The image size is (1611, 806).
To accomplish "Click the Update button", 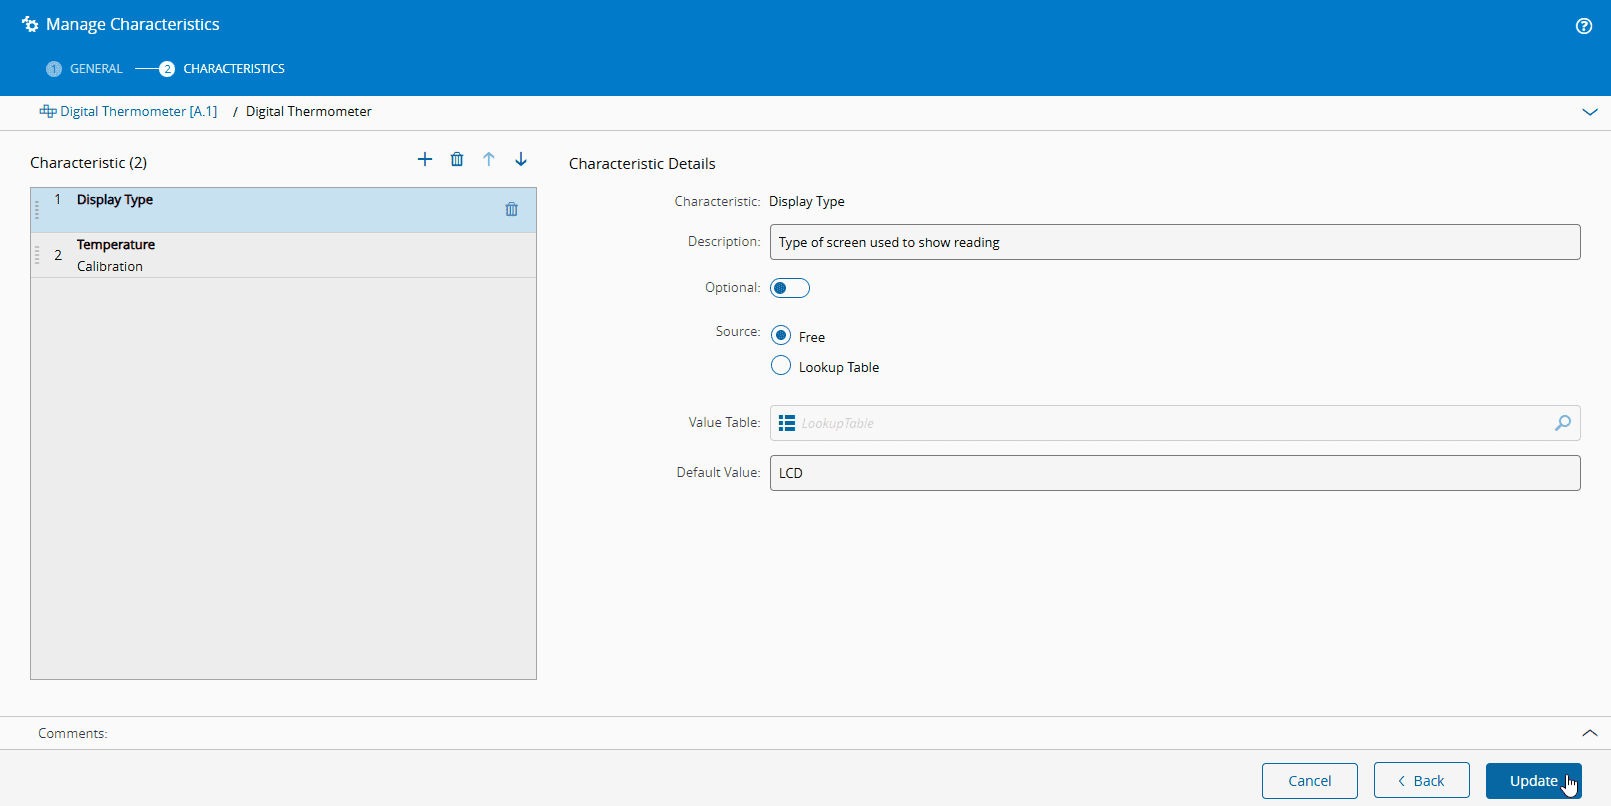I will pyautogui.click(x=1533, y=781).
